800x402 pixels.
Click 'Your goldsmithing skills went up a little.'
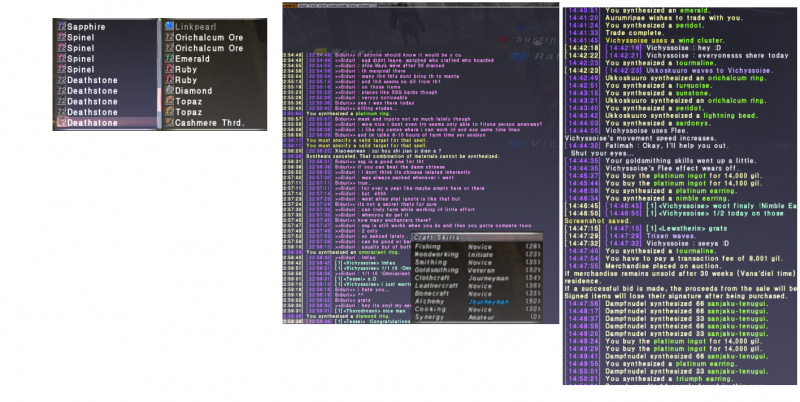click(x=680, y=161)
